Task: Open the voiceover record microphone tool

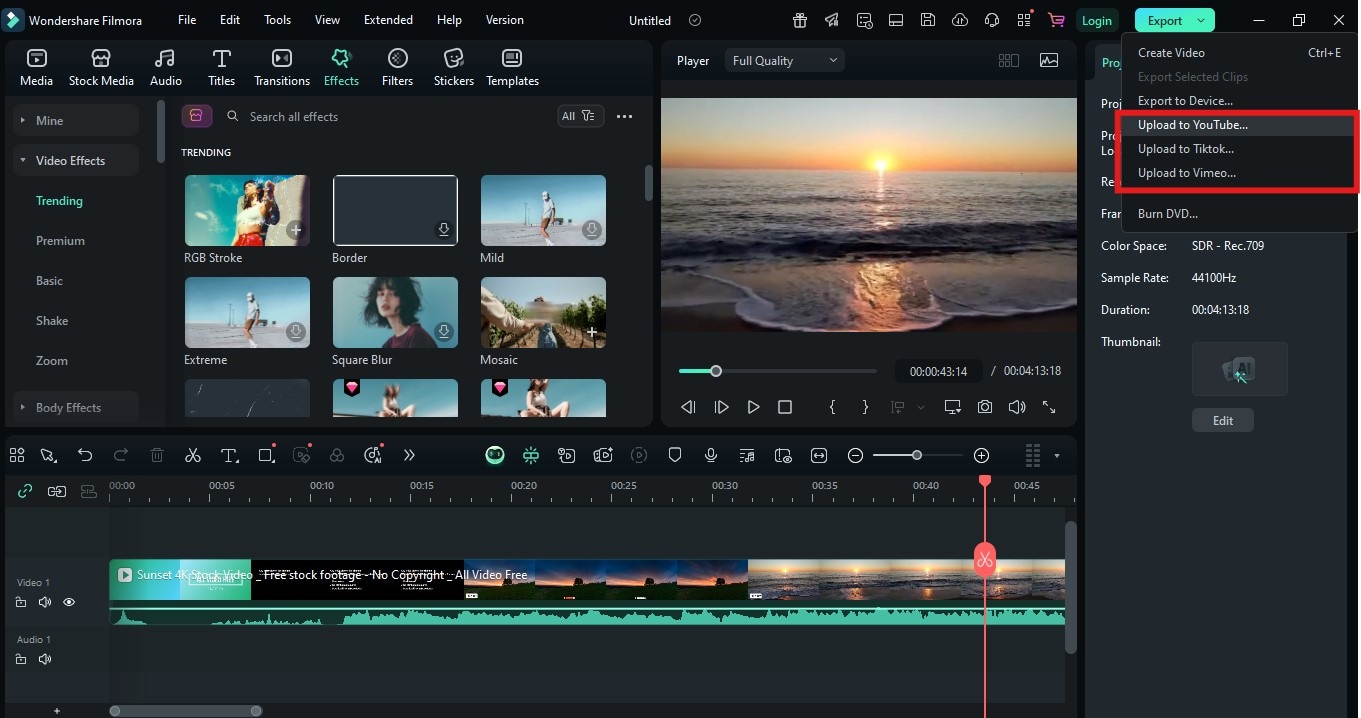Action: tap(710, 455)
